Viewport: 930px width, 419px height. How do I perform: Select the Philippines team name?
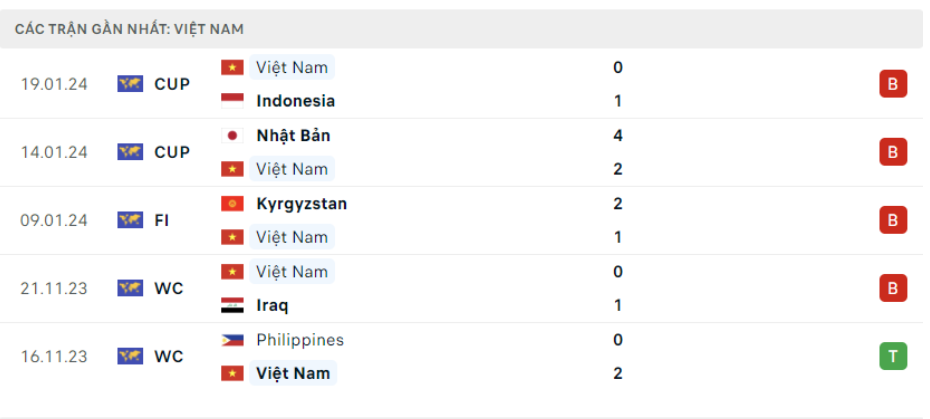tap(300, 340)
